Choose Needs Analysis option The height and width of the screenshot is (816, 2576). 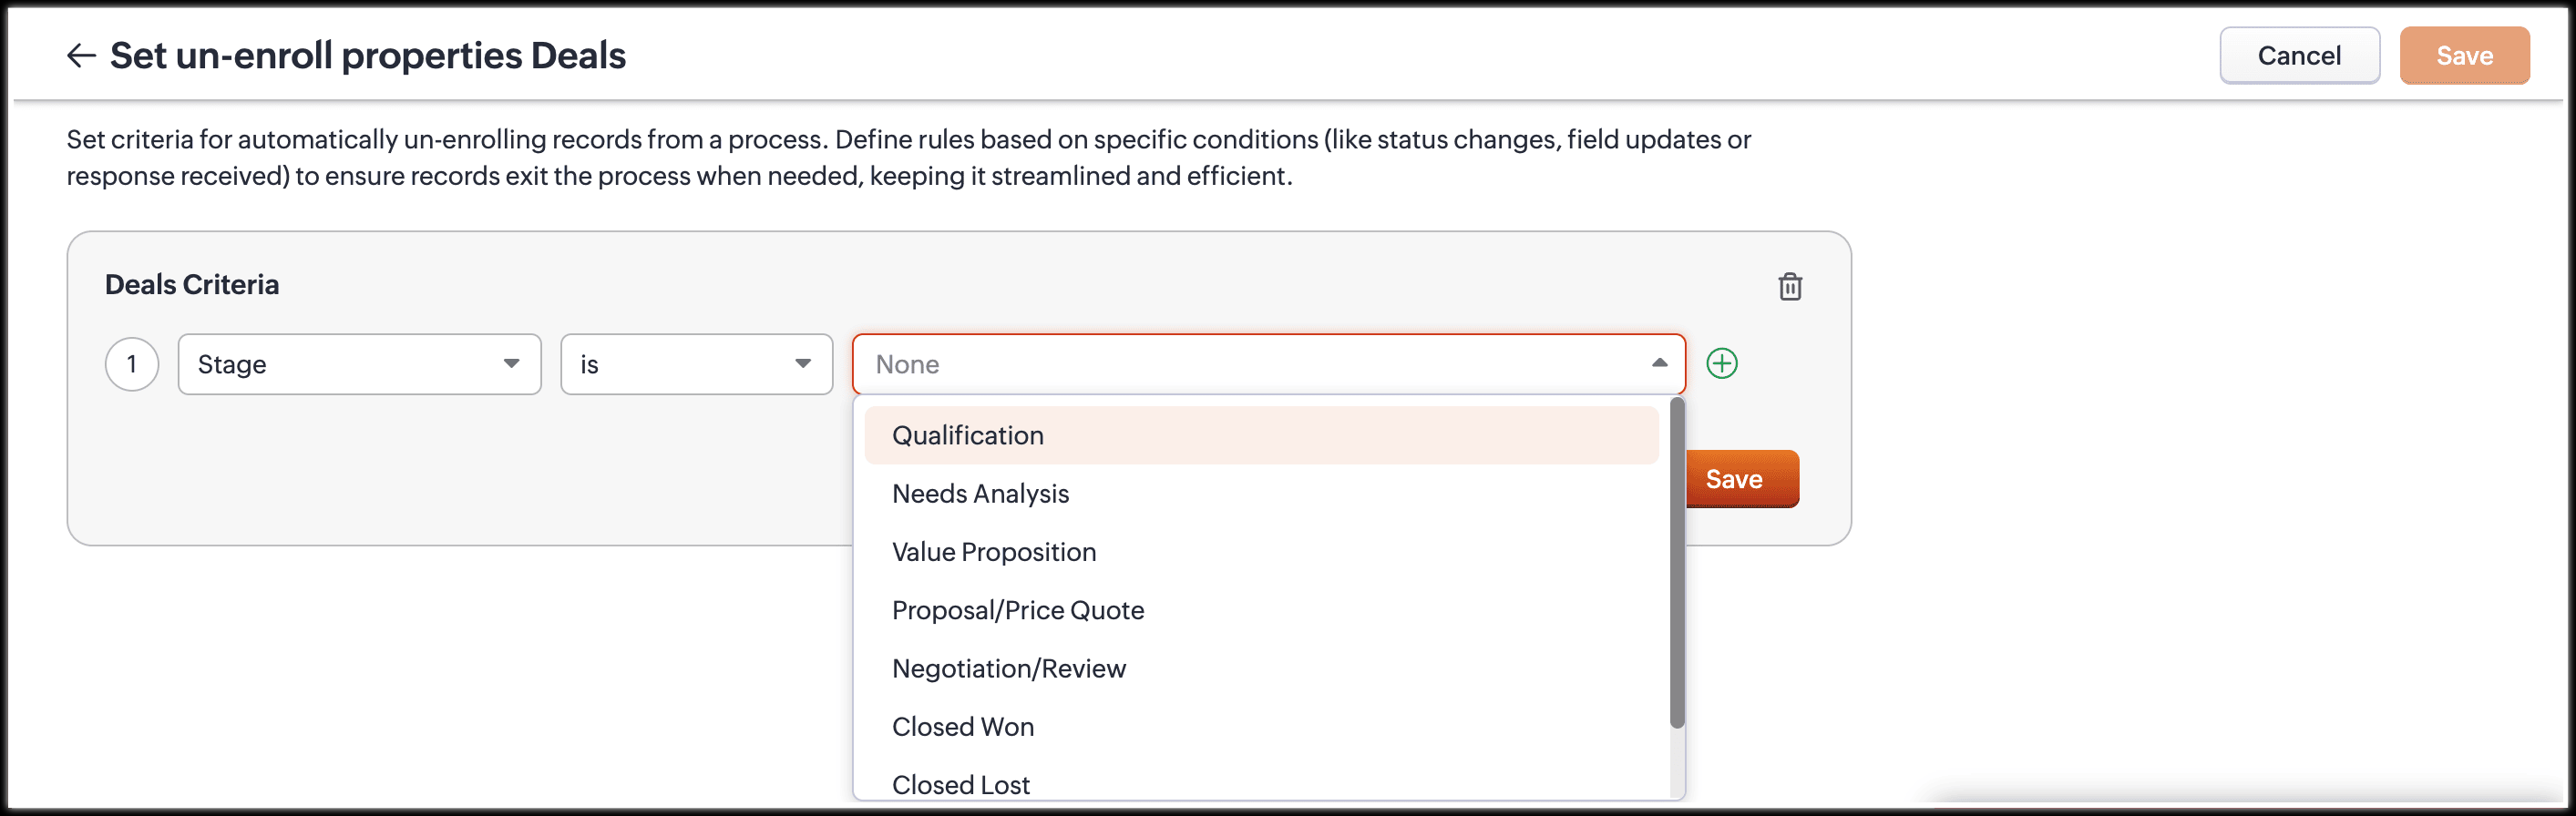[x=980, y=494]
